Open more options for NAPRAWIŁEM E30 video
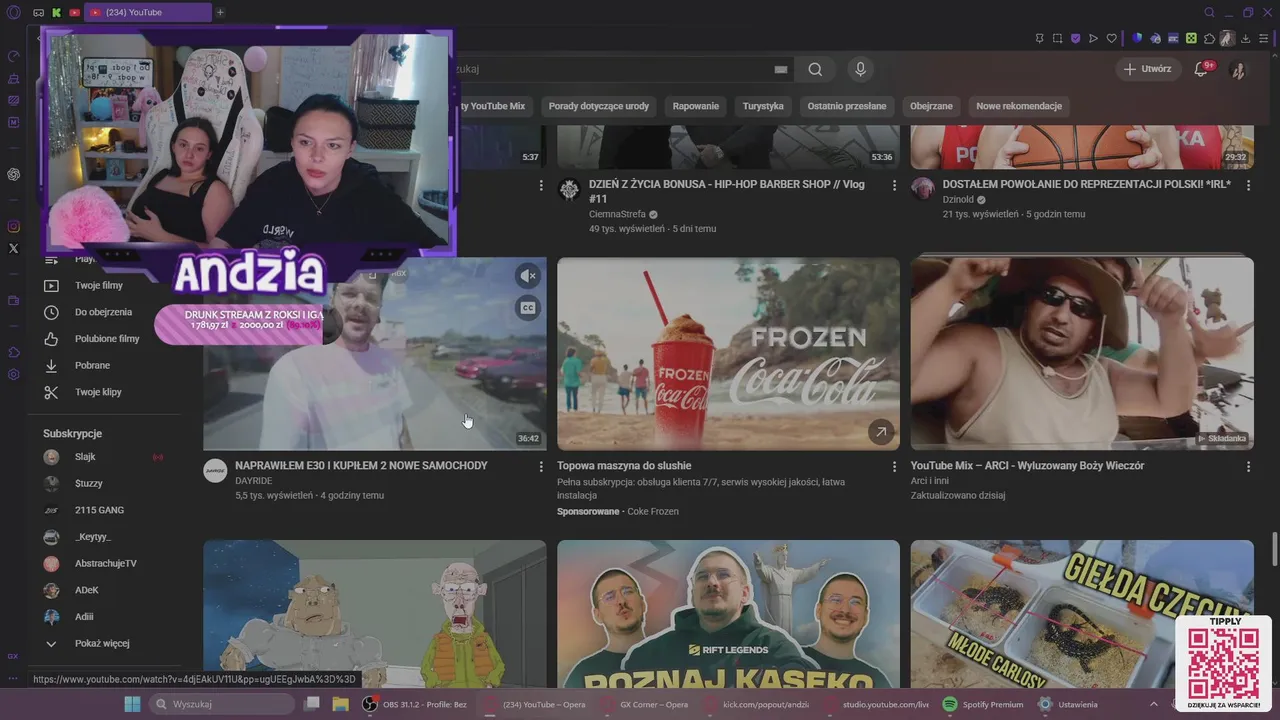 [541, 467]
